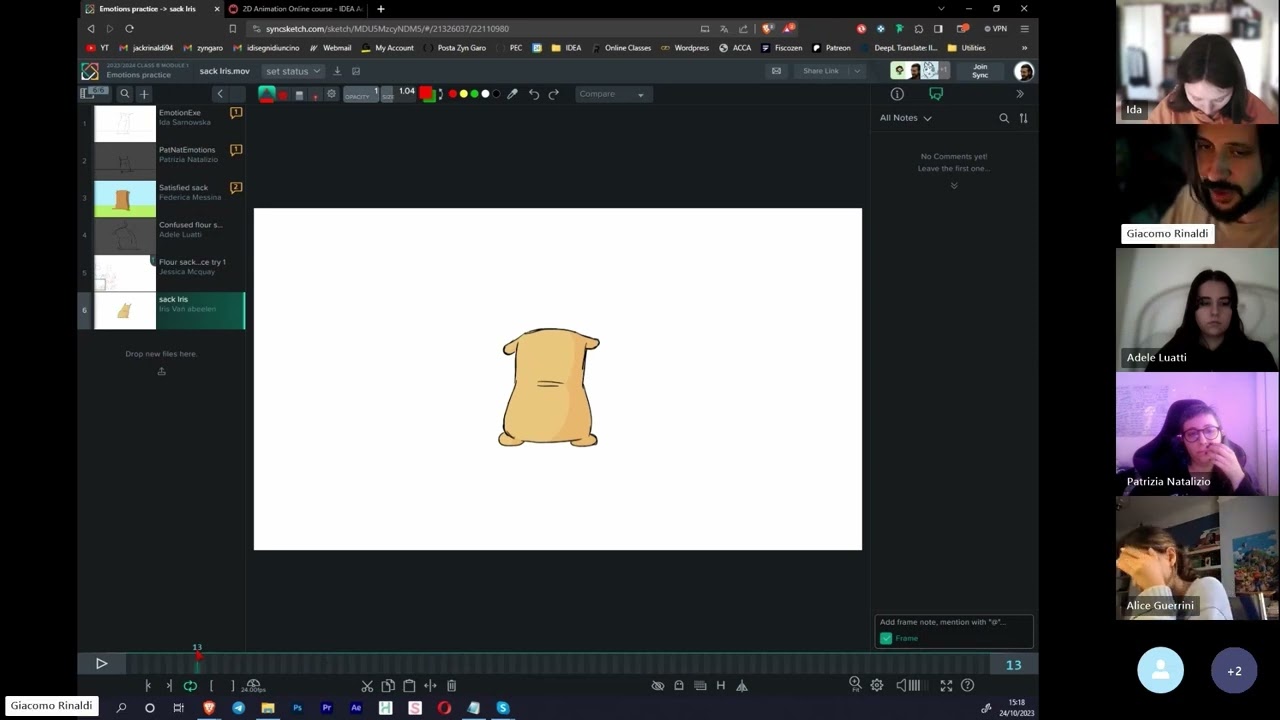The image size is (1280, 720).
Task: Pick the yellow color swatch
Action: [463, 94]
